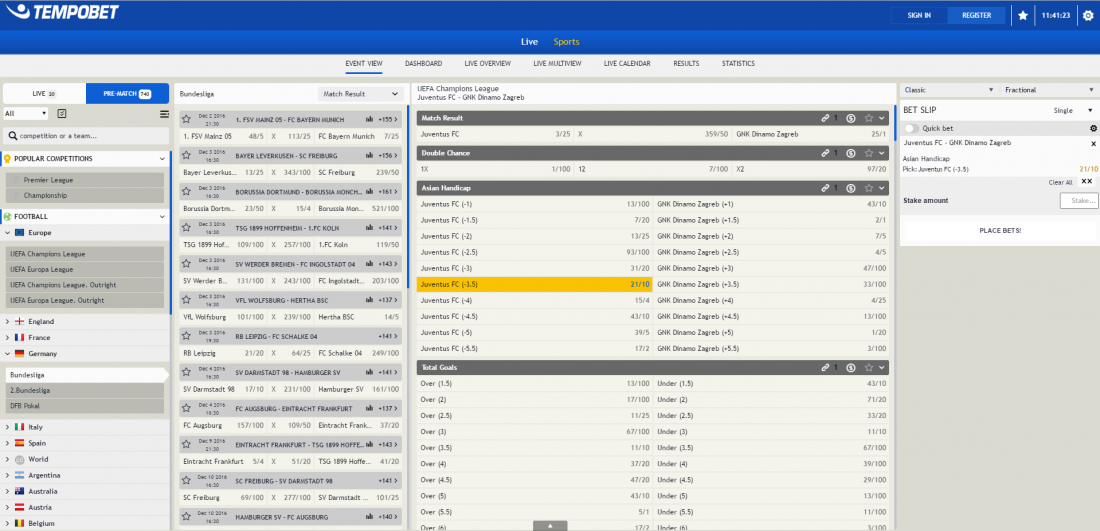Select Juventus FC (-1) at 13/100
This screenshot has width=1100, height=531.
535,204
